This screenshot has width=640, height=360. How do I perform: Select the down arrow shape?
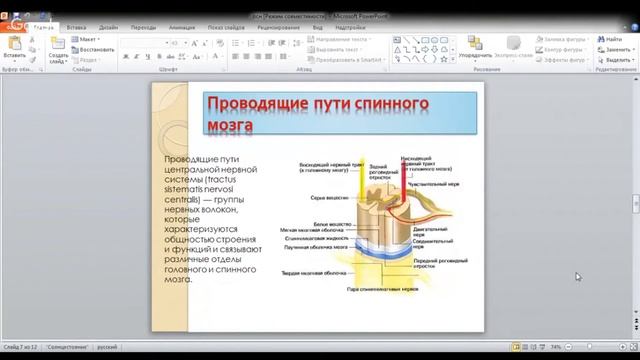click(435, 50)
